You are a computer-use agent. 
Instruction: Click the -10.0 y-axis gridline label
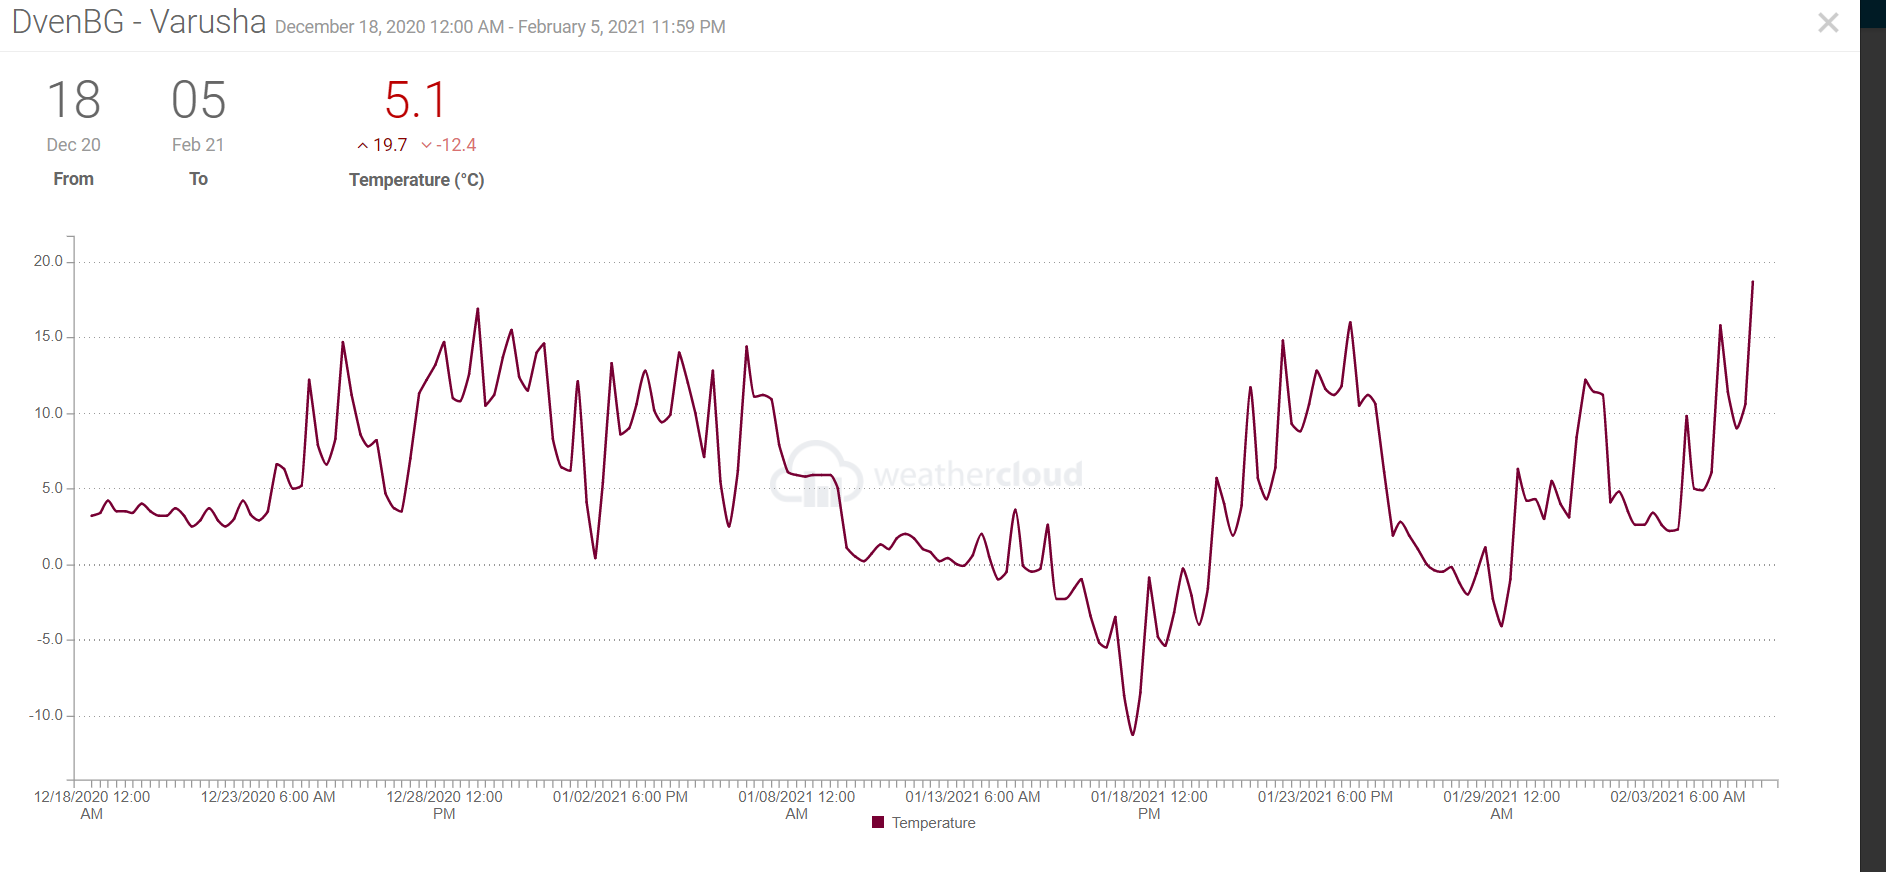[46, 715]
